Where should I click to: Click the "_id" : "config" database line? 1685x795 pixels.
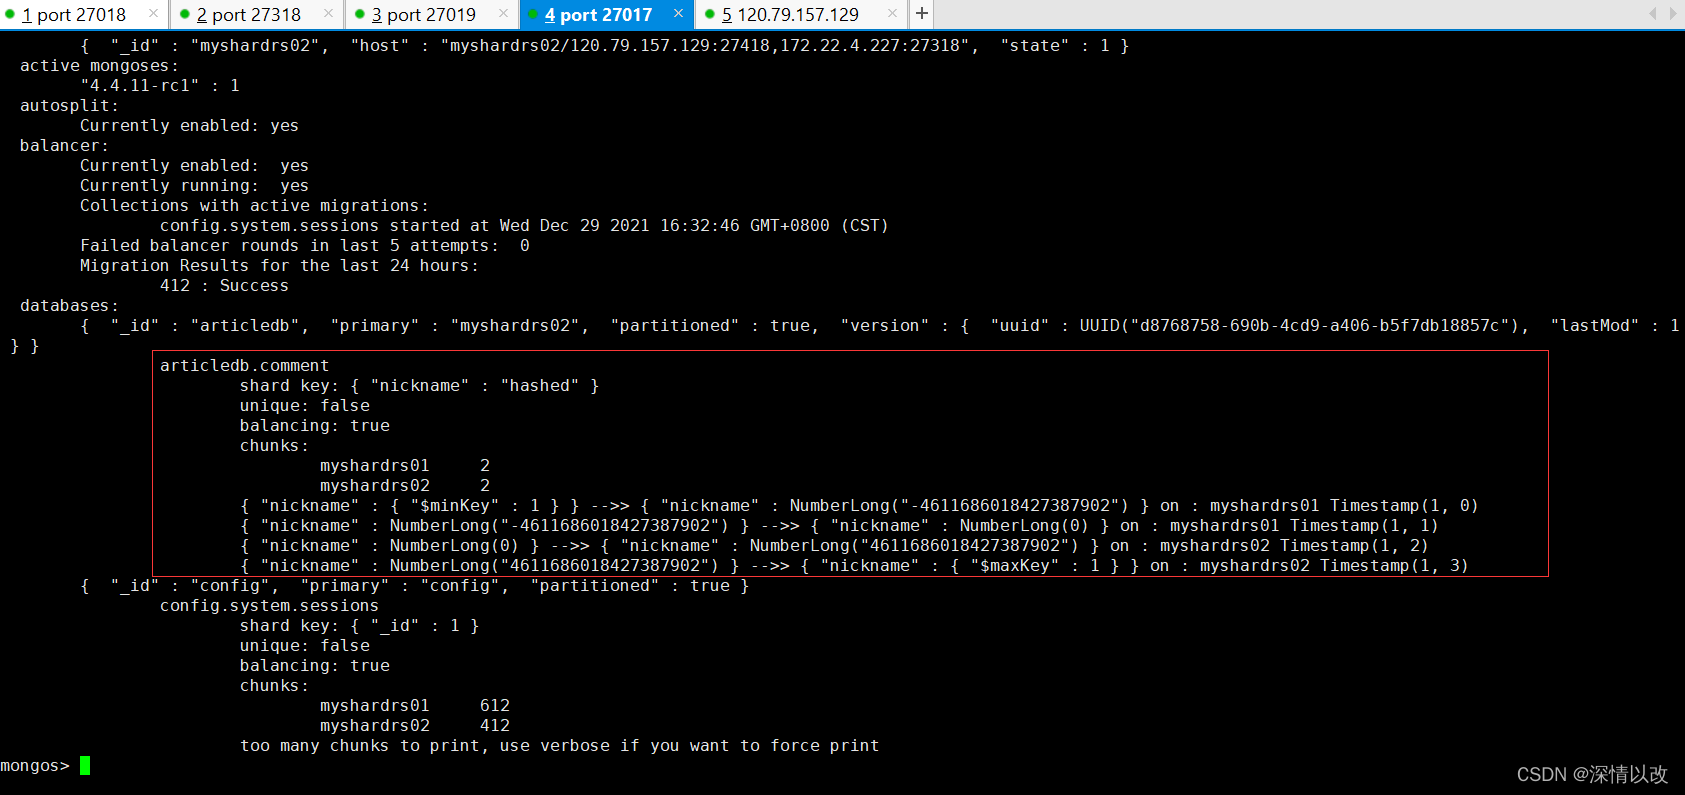(414, 586)
